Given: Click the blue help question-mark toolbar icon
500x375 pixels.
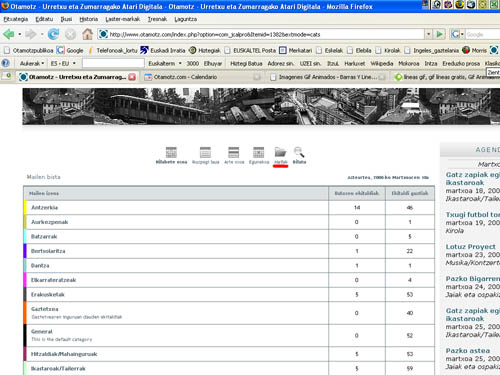Looking at the screenshot, I should [x=6, y=63].
